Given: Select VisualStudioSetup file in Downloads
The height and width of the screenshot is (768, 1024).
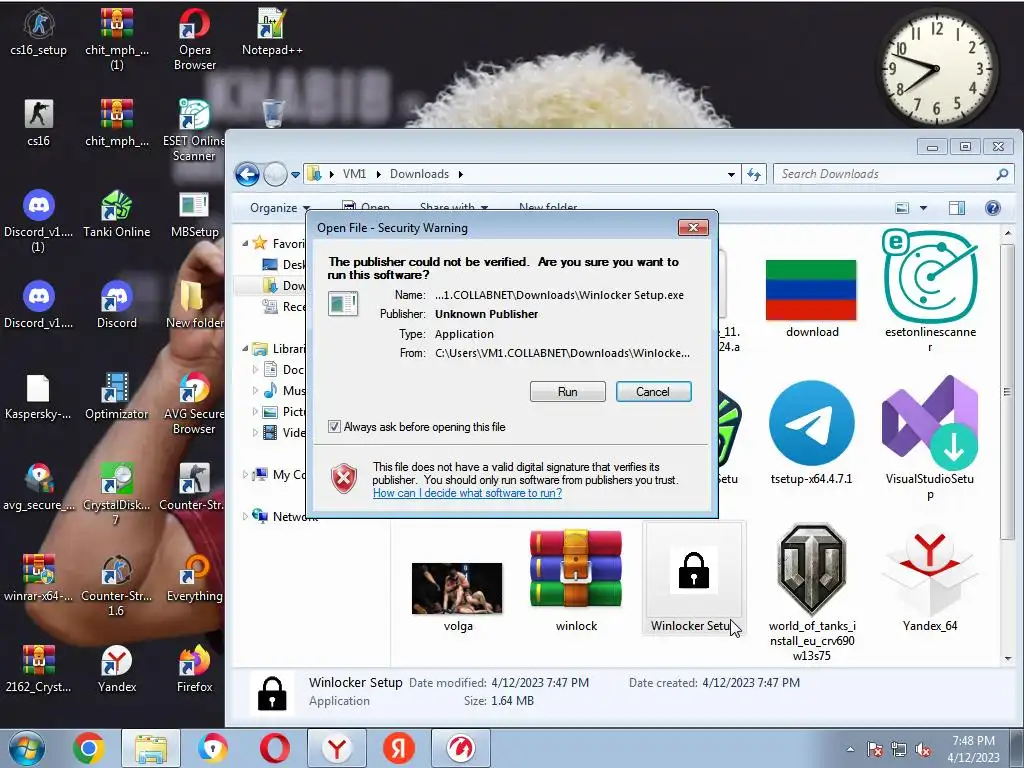Looking at the screenshot, I should [x=930, y=438].
